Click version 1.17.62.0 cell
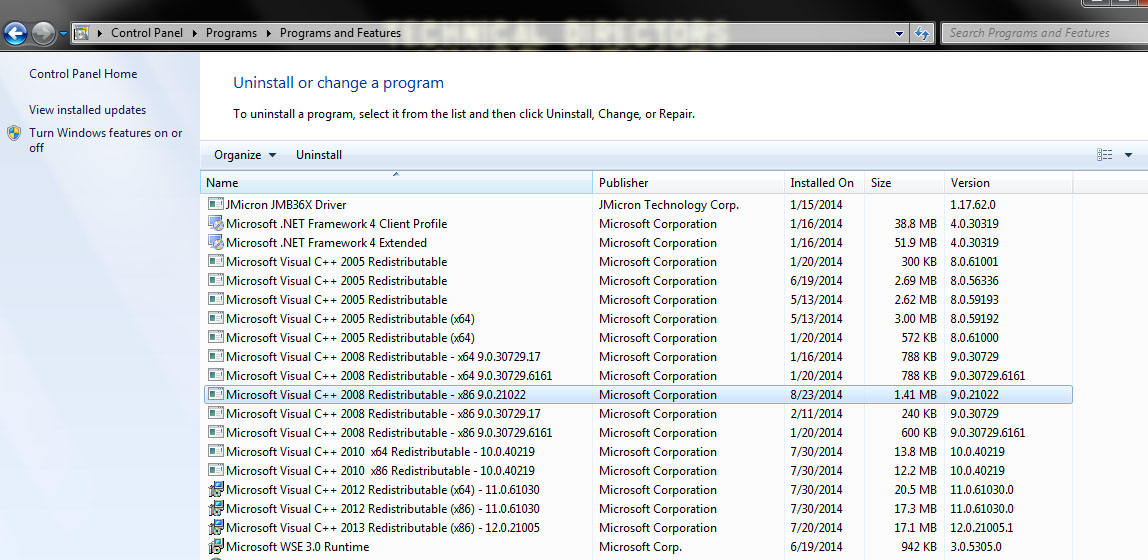Viewport: 1148px width, 560px height. [973, 205]
